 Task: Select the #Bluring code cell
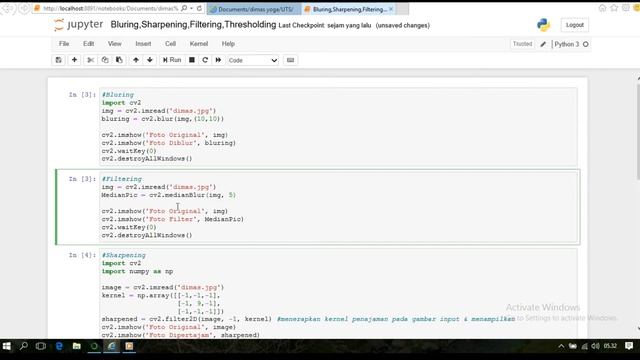tap(338, 127)
